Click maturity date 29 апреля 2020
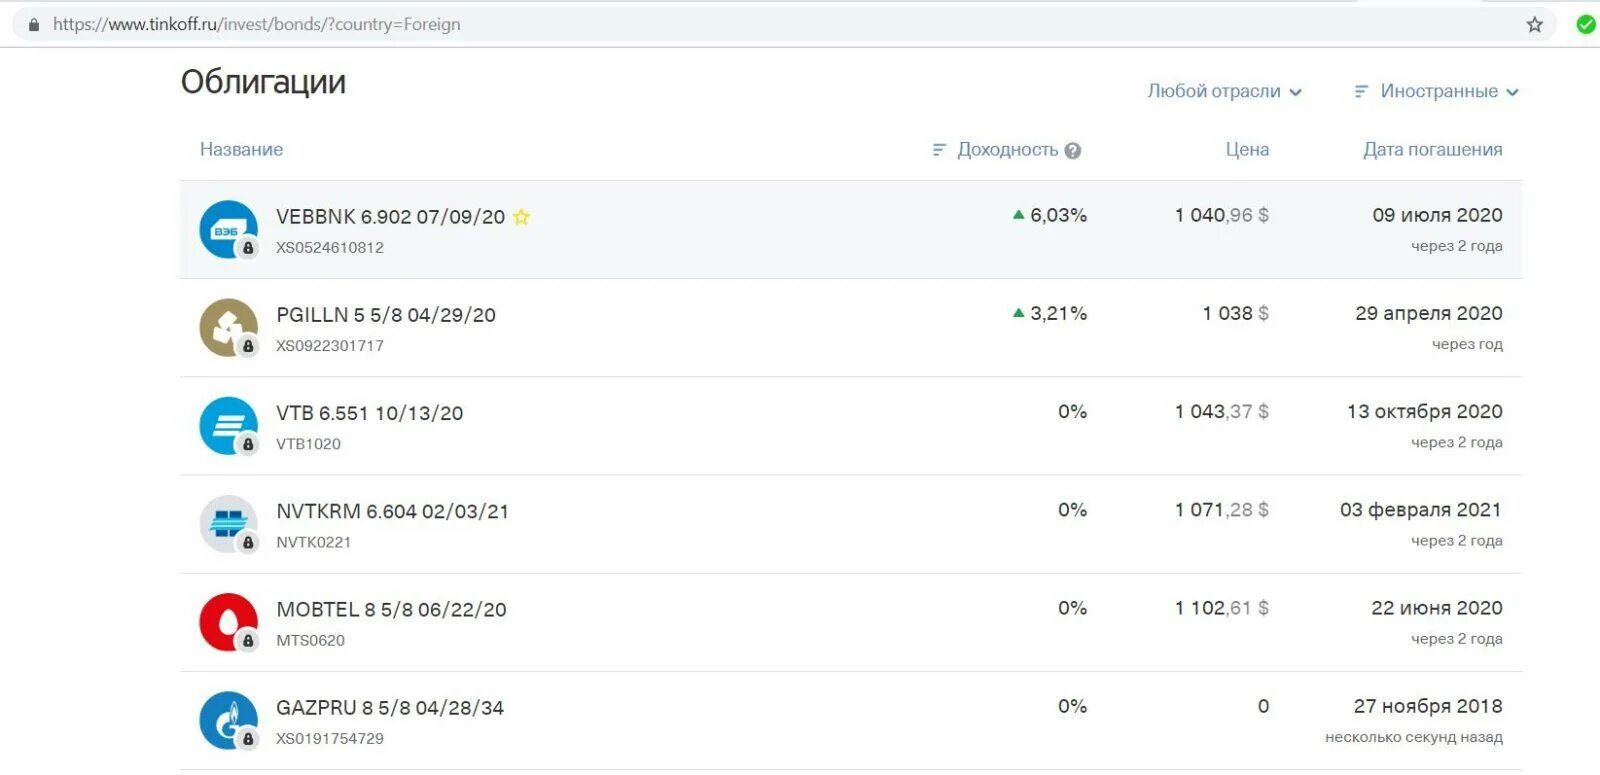This screenshot has height=775, width=1600. [x=1429, y=313]
